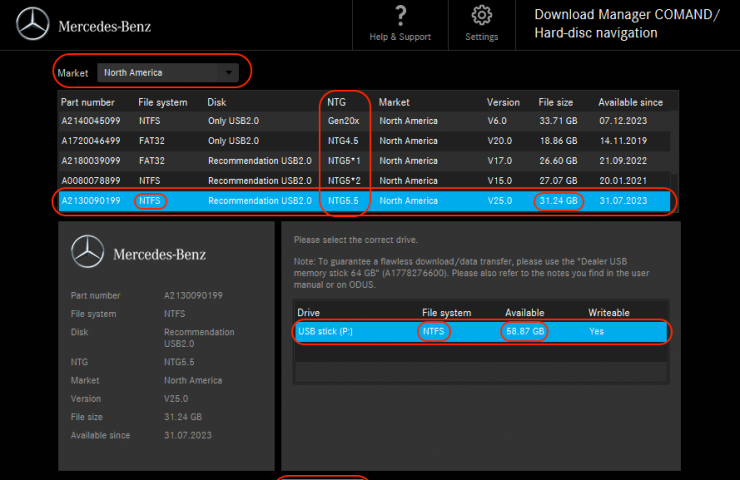
Task: Sort list by Version column header
Action: (503, 102)
